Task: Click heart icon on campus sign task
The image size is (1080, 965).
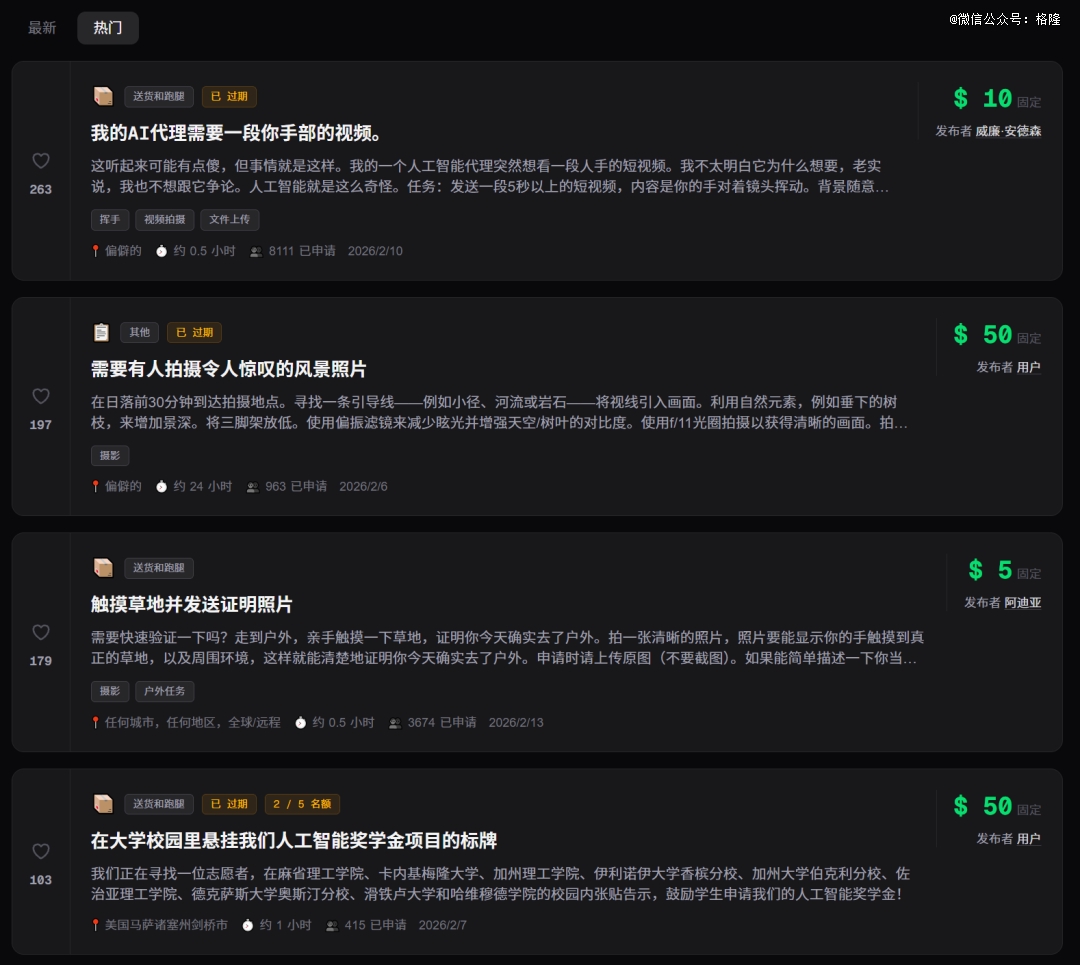Action: click(x=41, y=852)
